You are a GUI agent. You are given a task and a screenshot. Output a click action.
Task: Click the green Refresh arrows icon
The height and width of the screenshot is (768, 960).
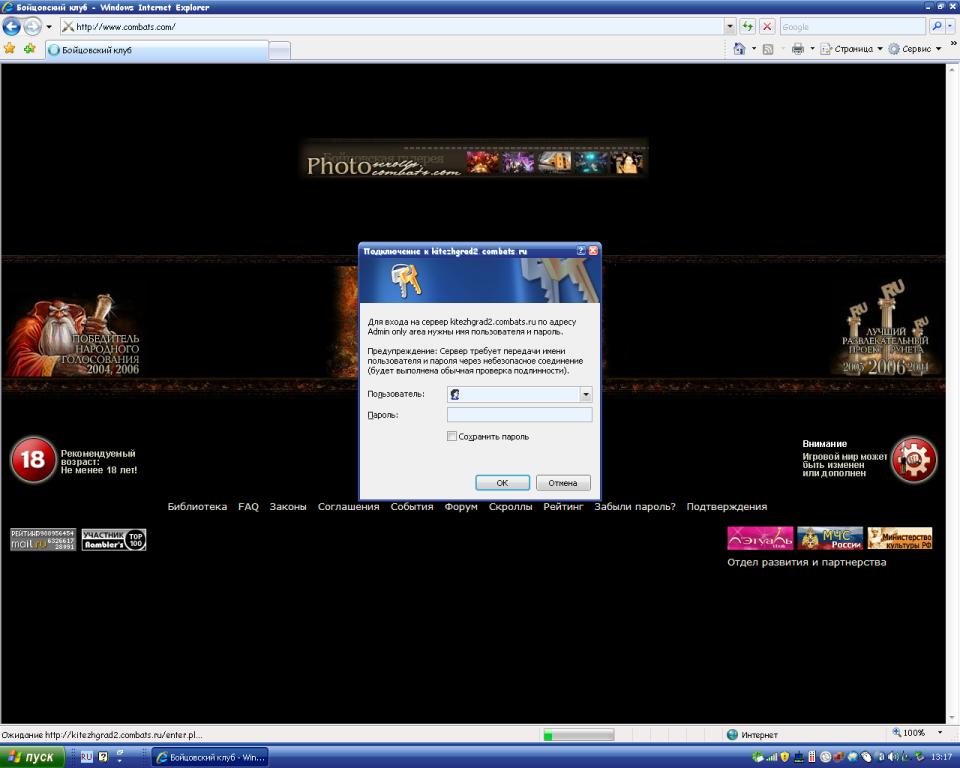pos(748,27)
